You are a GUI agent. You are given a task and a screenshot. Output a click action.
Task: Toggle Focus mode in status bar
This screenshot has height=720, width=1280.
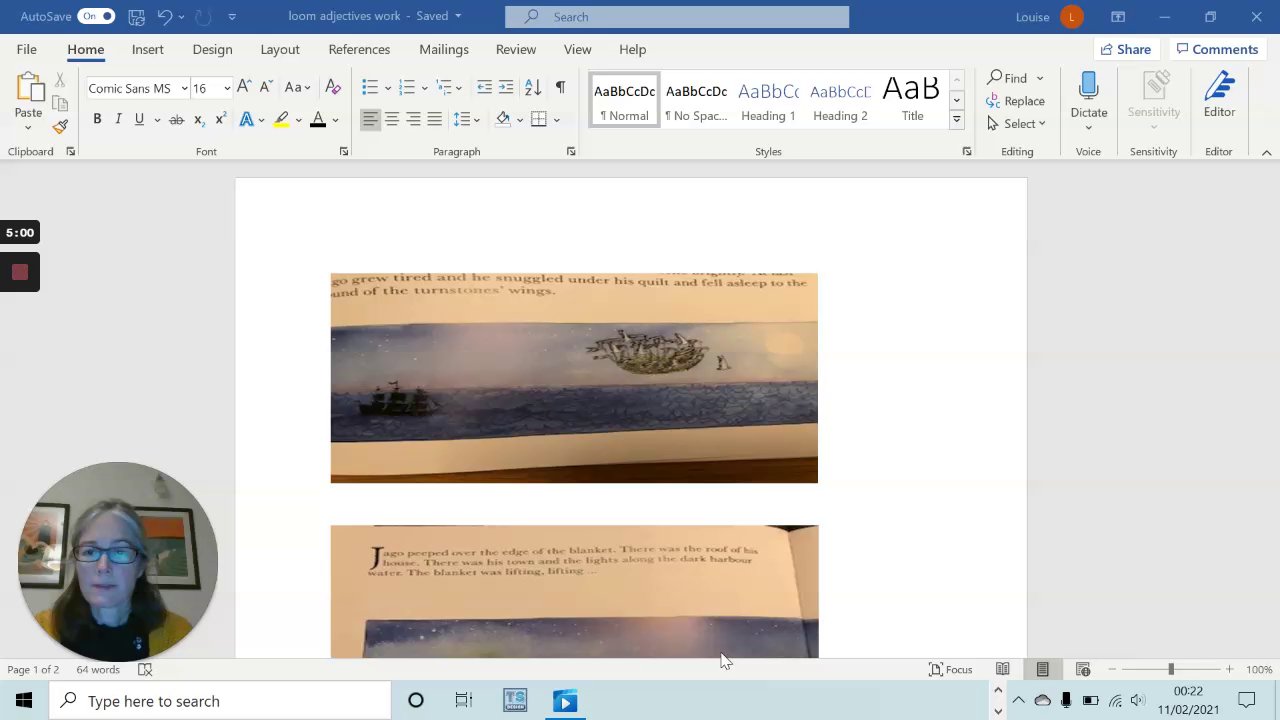pyautogui.click(x=950, y=670)
